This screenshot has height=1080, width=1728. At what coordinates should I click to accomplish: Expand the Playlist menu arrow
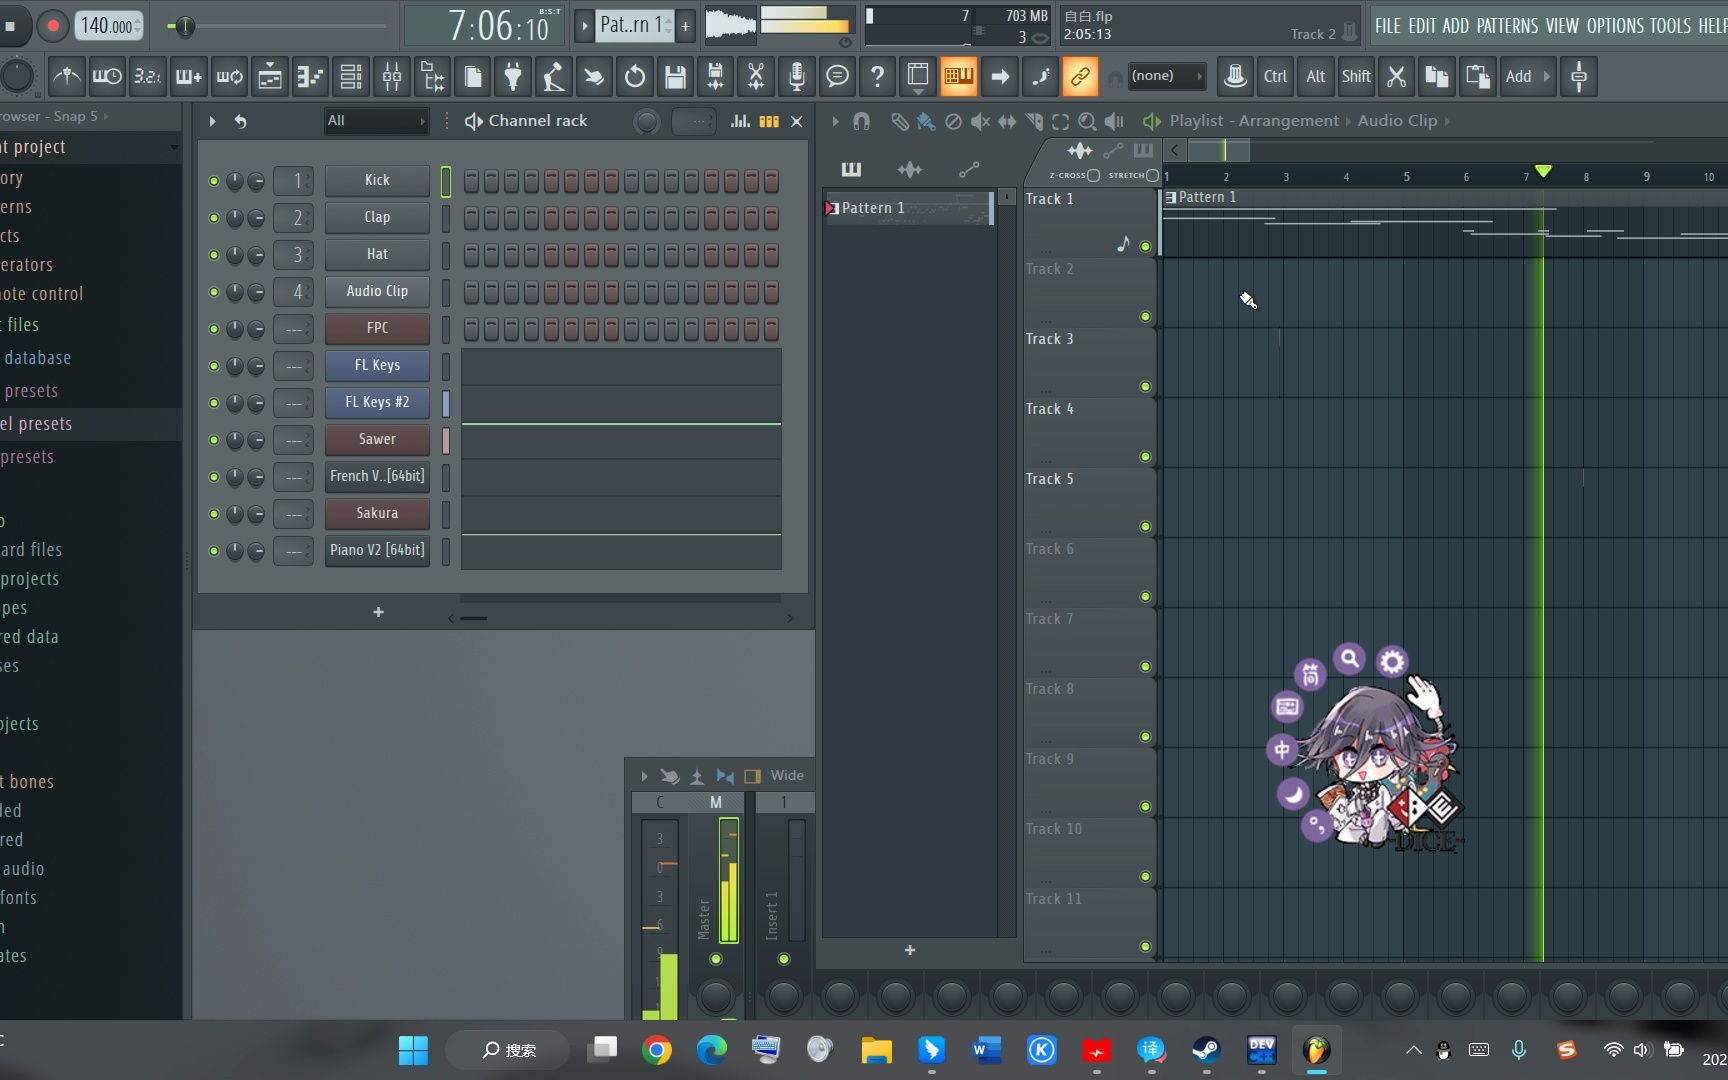pos(835,121)
